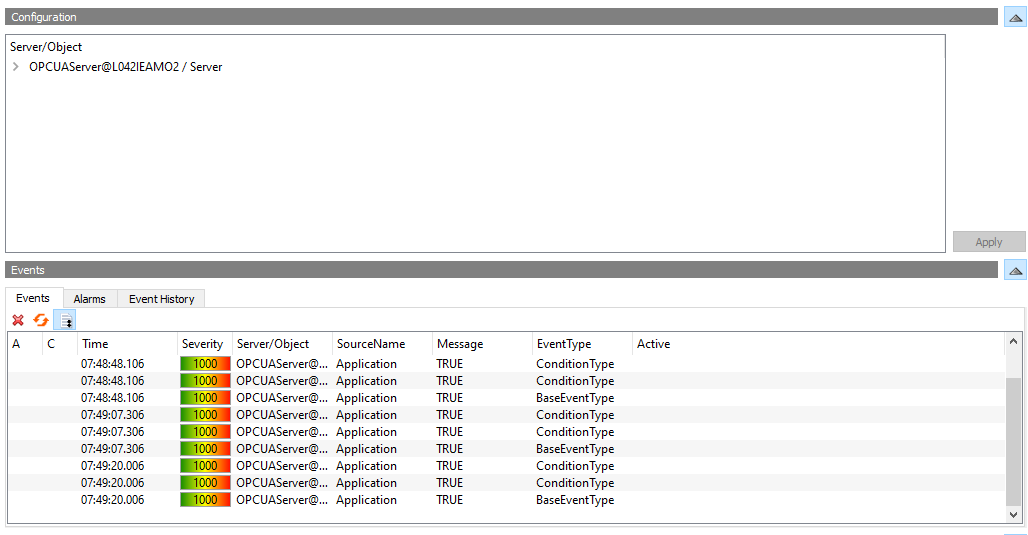Viewport: 1028px width, 535px height.
Task: Select the first 07:49:07.306 ConditionType cell
Action: [575, 415]
